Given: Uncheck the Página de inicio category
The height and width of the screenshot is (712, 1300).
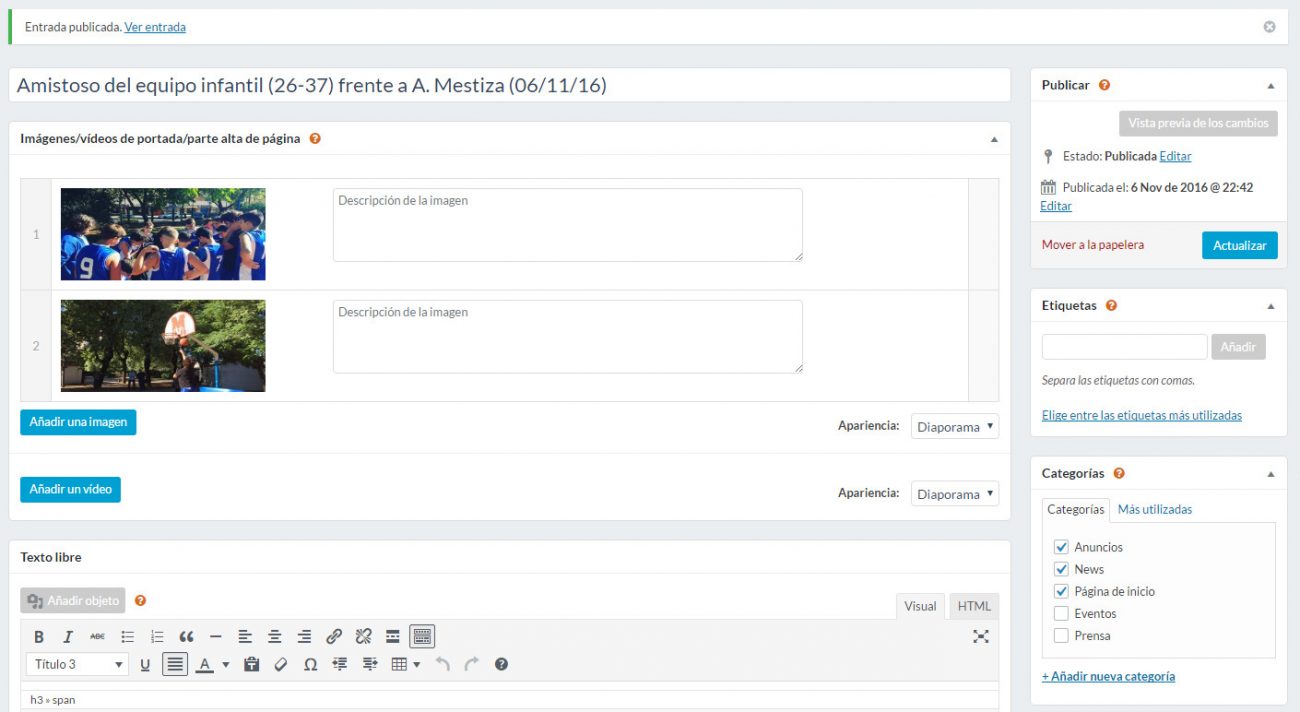Looking at the screenshot, I should click(1061, 591).
